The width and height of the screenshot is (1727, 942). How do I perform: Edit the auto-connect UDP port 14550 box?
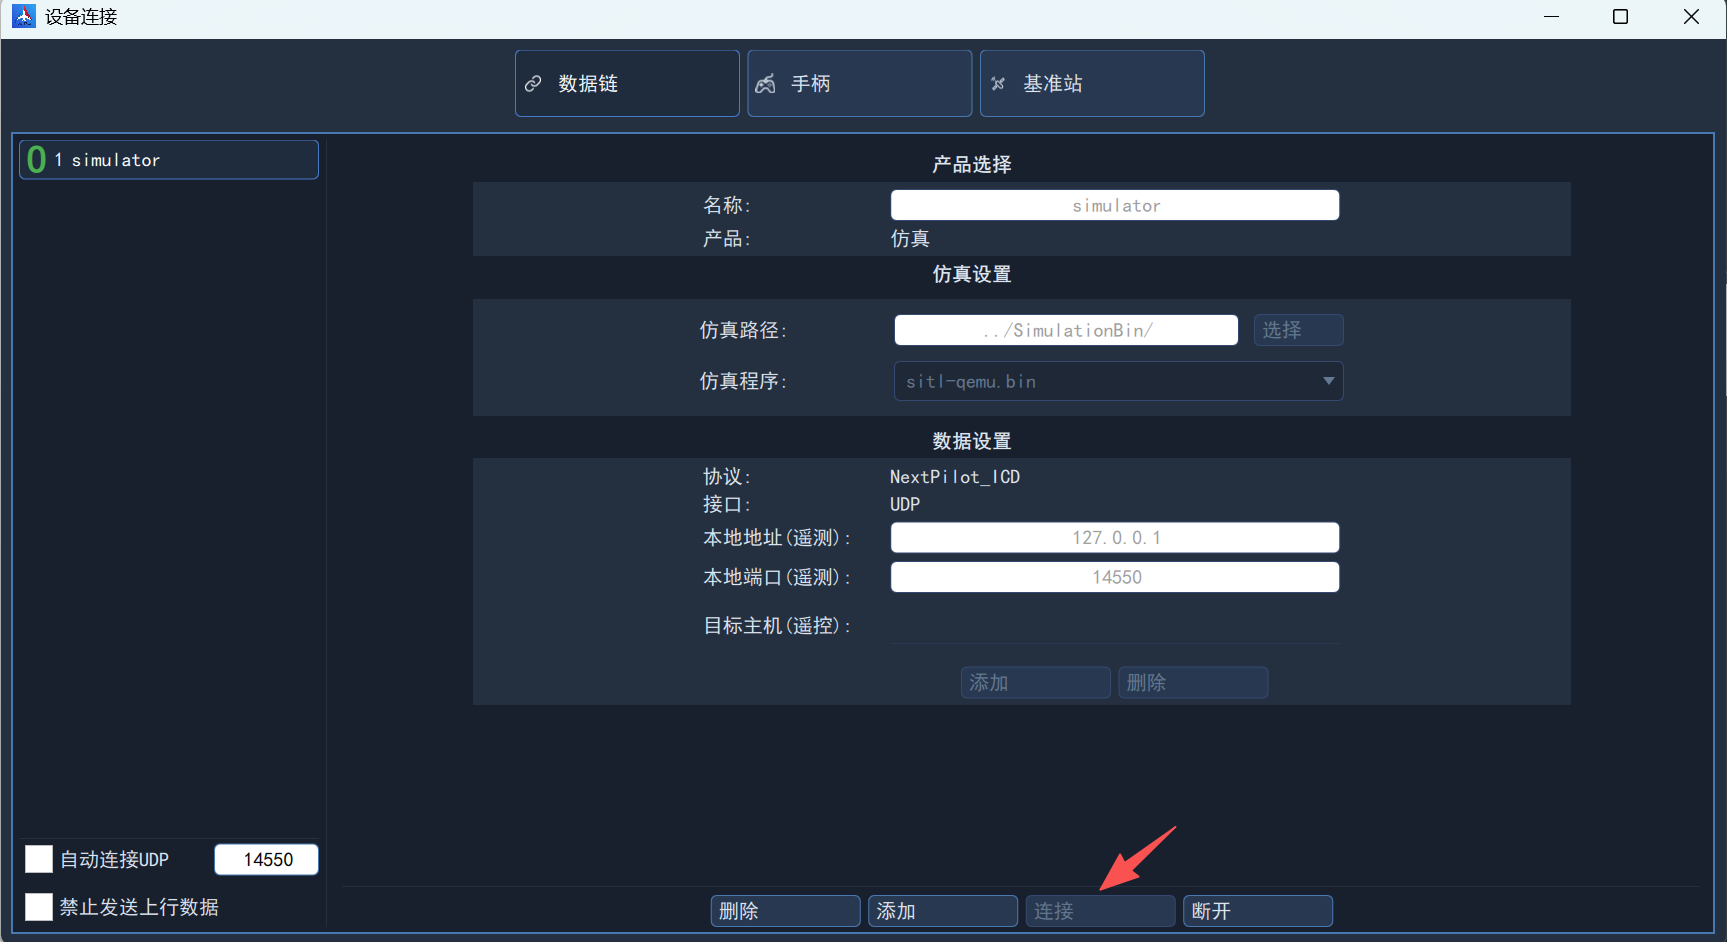point(266,860)
